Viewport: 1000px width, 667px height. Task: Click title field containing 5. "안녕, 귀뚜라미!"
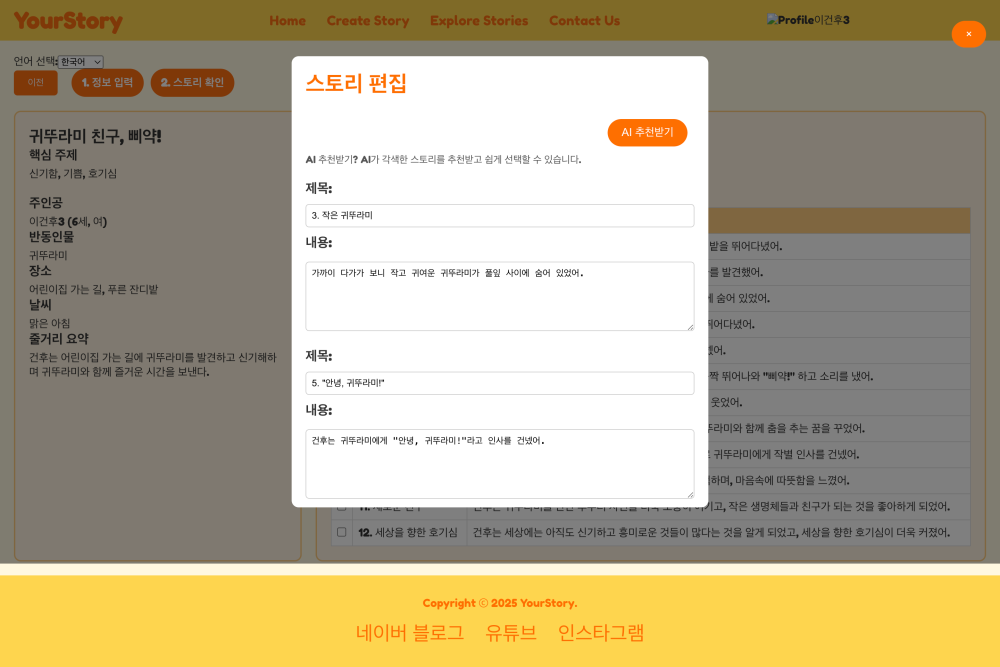pos(499,383)
